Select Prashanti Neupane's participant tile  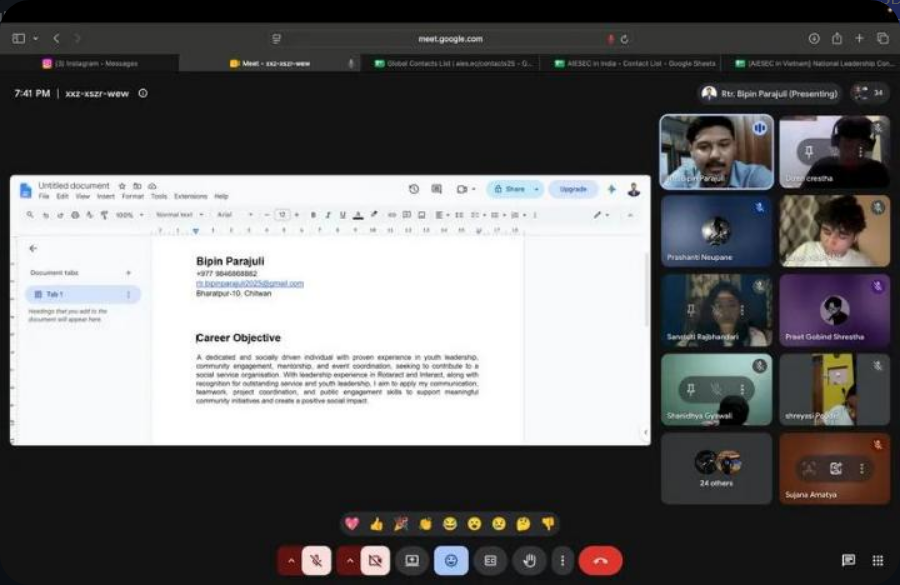[x=716, y=231]
